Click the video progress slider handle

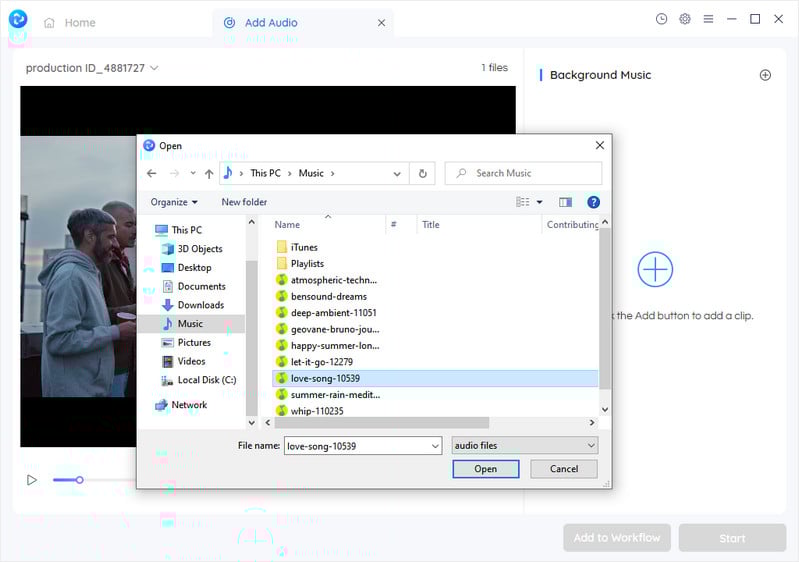(x=79, y=479)
